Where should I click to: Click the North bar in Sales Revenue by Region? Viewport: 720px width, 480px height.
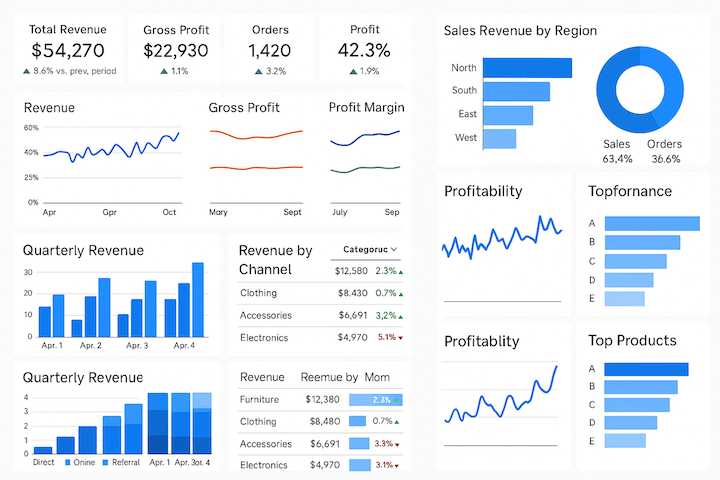[x=528, y=68]
